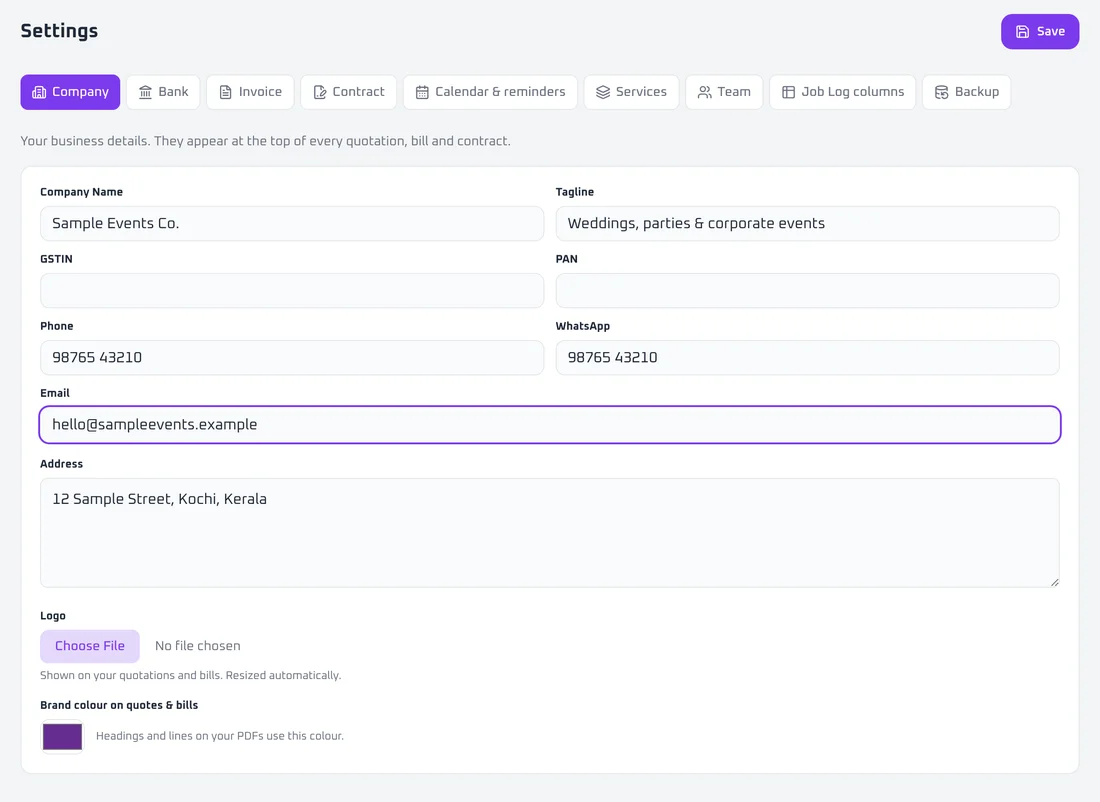This screenshot has width=1100, height=802.
Task: Focus the Phone number field
Action: pyautogui.click(x=292, y=358)
